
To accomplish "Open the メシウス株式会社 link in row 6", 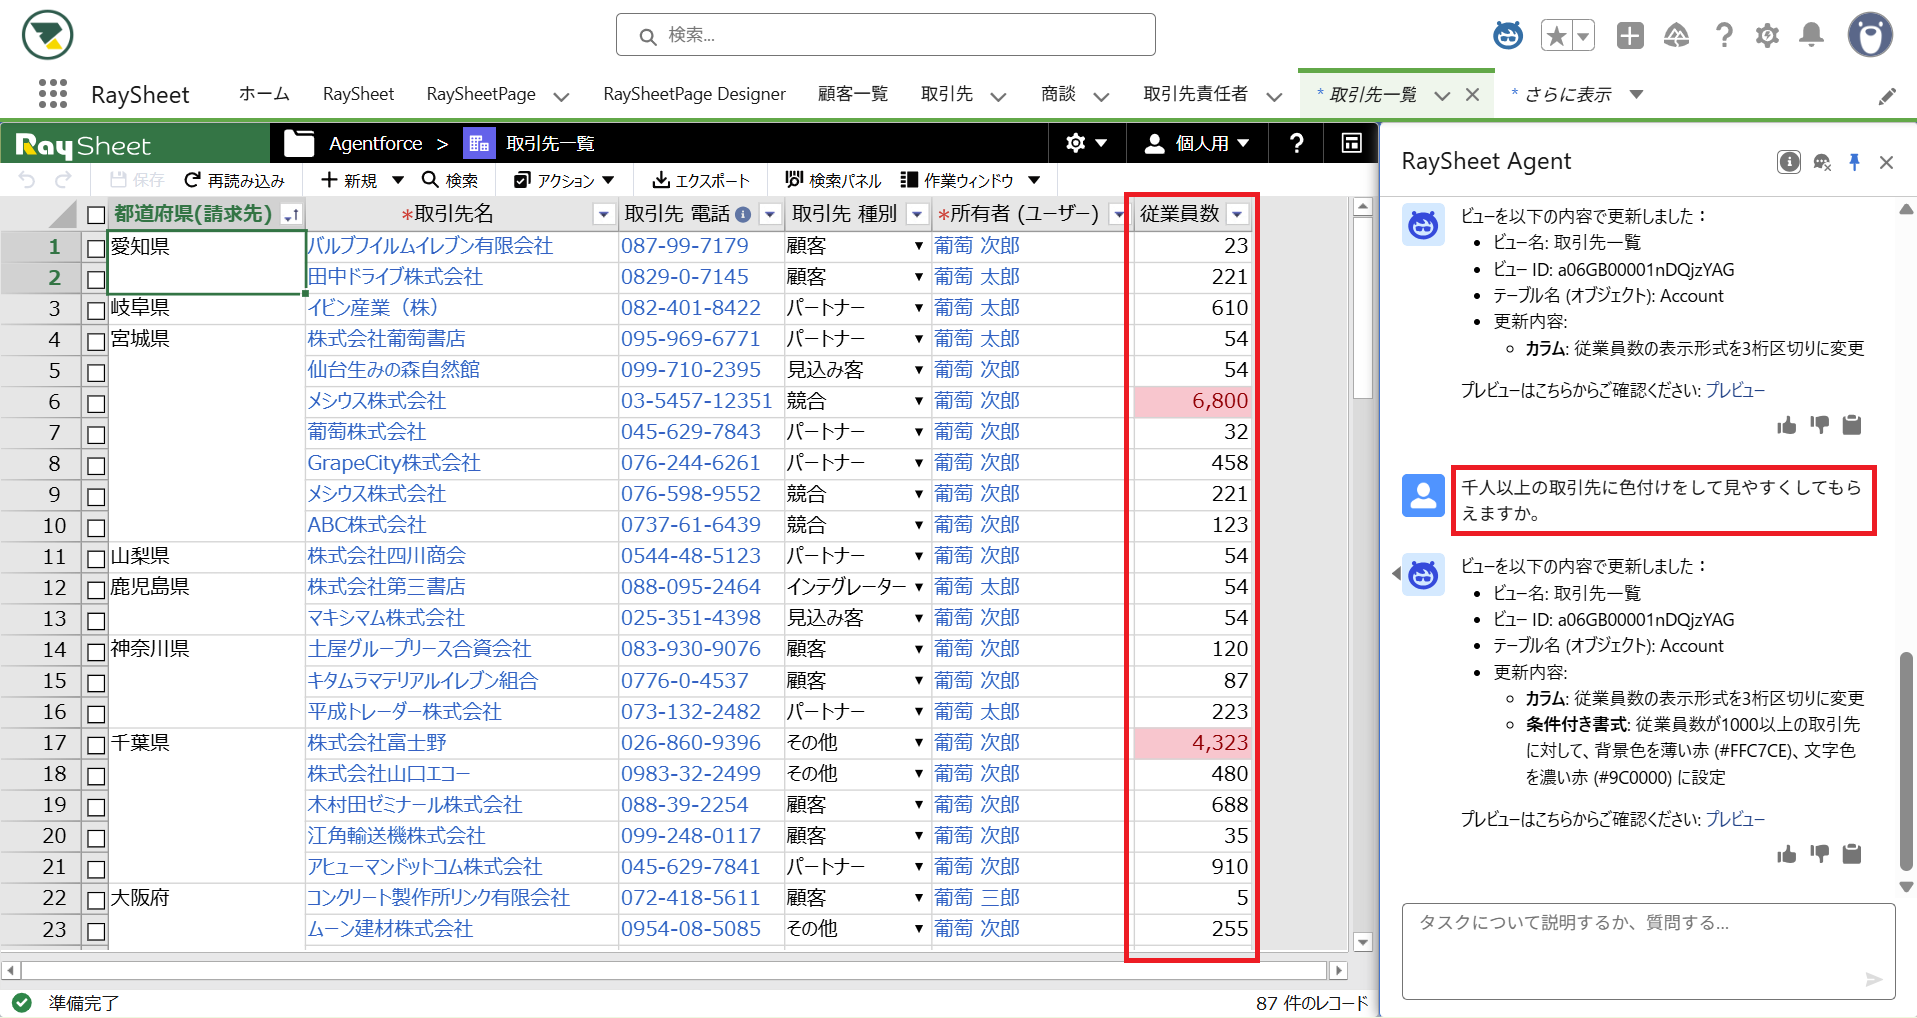I will click(377, 401).
